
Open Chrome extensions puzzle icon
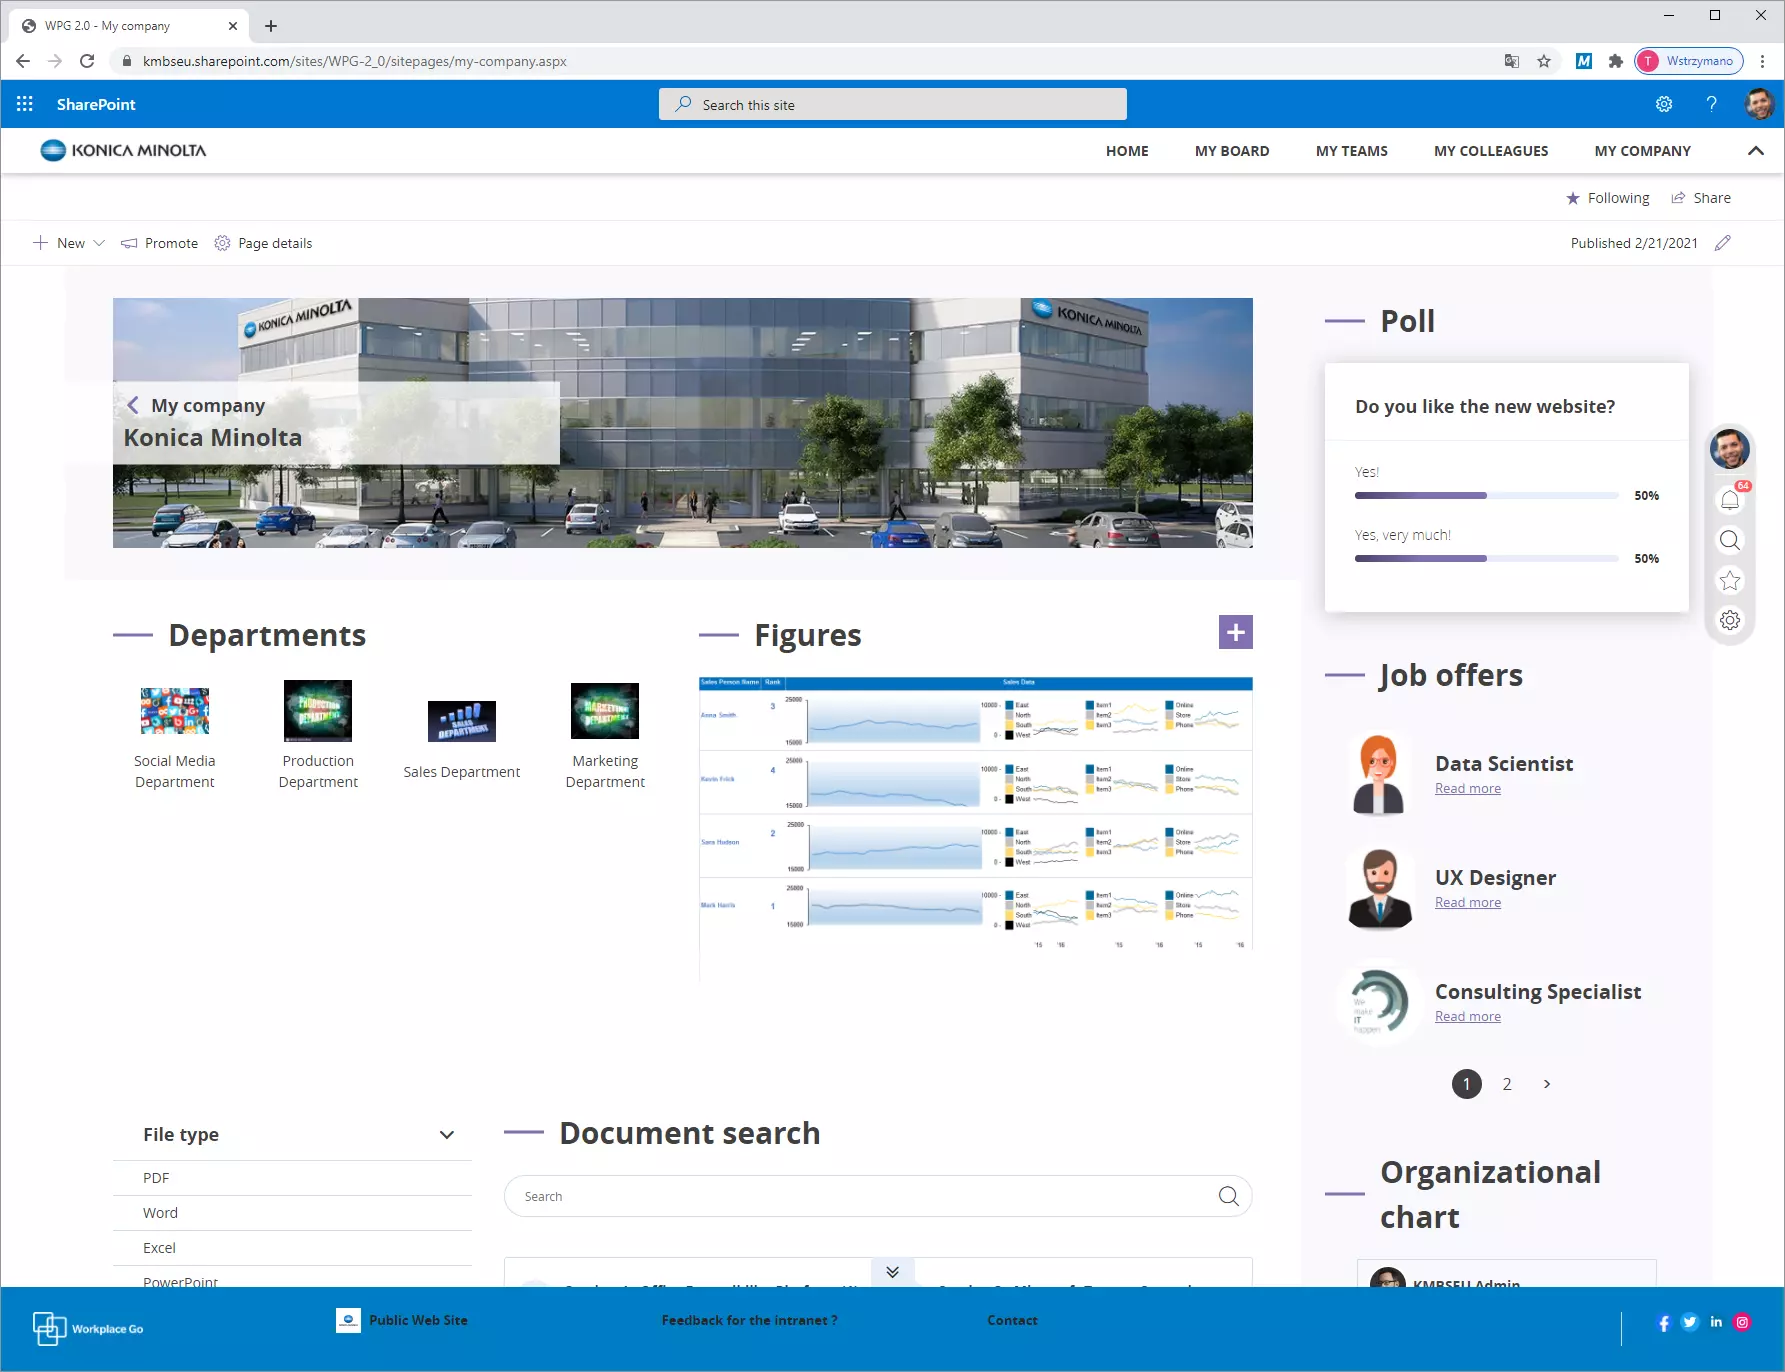click(1616, 61)
